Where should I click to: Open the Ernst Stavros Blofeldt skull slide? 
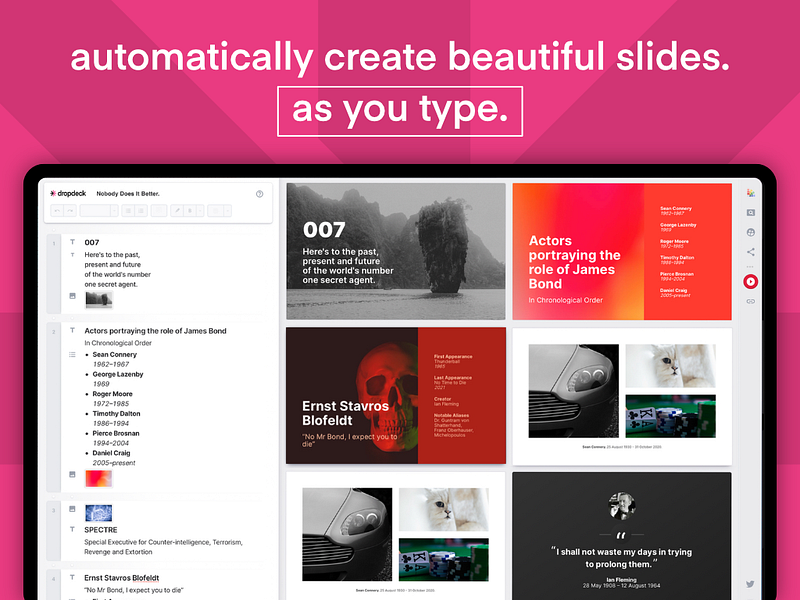click(396, 396)
